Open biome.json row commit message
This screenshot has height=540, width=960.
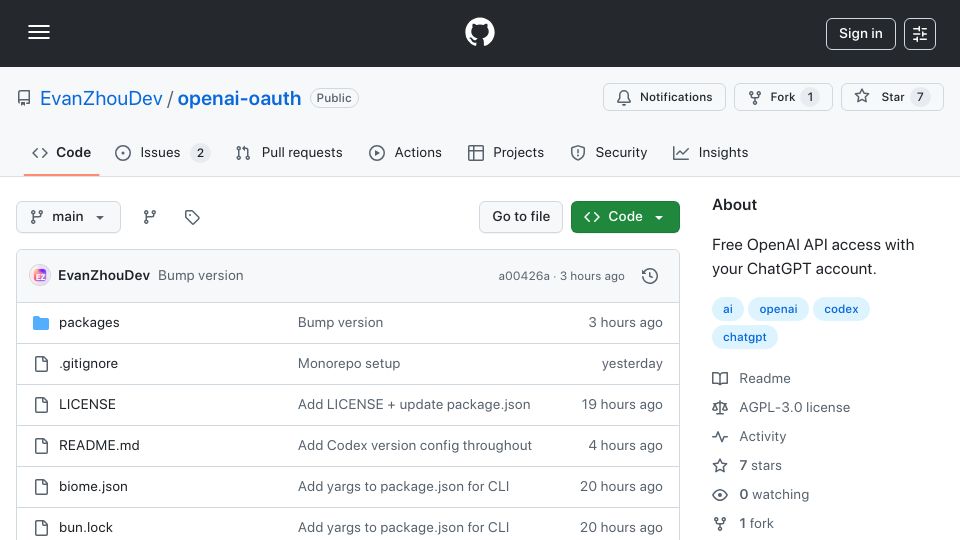click(x=403, y=487)
